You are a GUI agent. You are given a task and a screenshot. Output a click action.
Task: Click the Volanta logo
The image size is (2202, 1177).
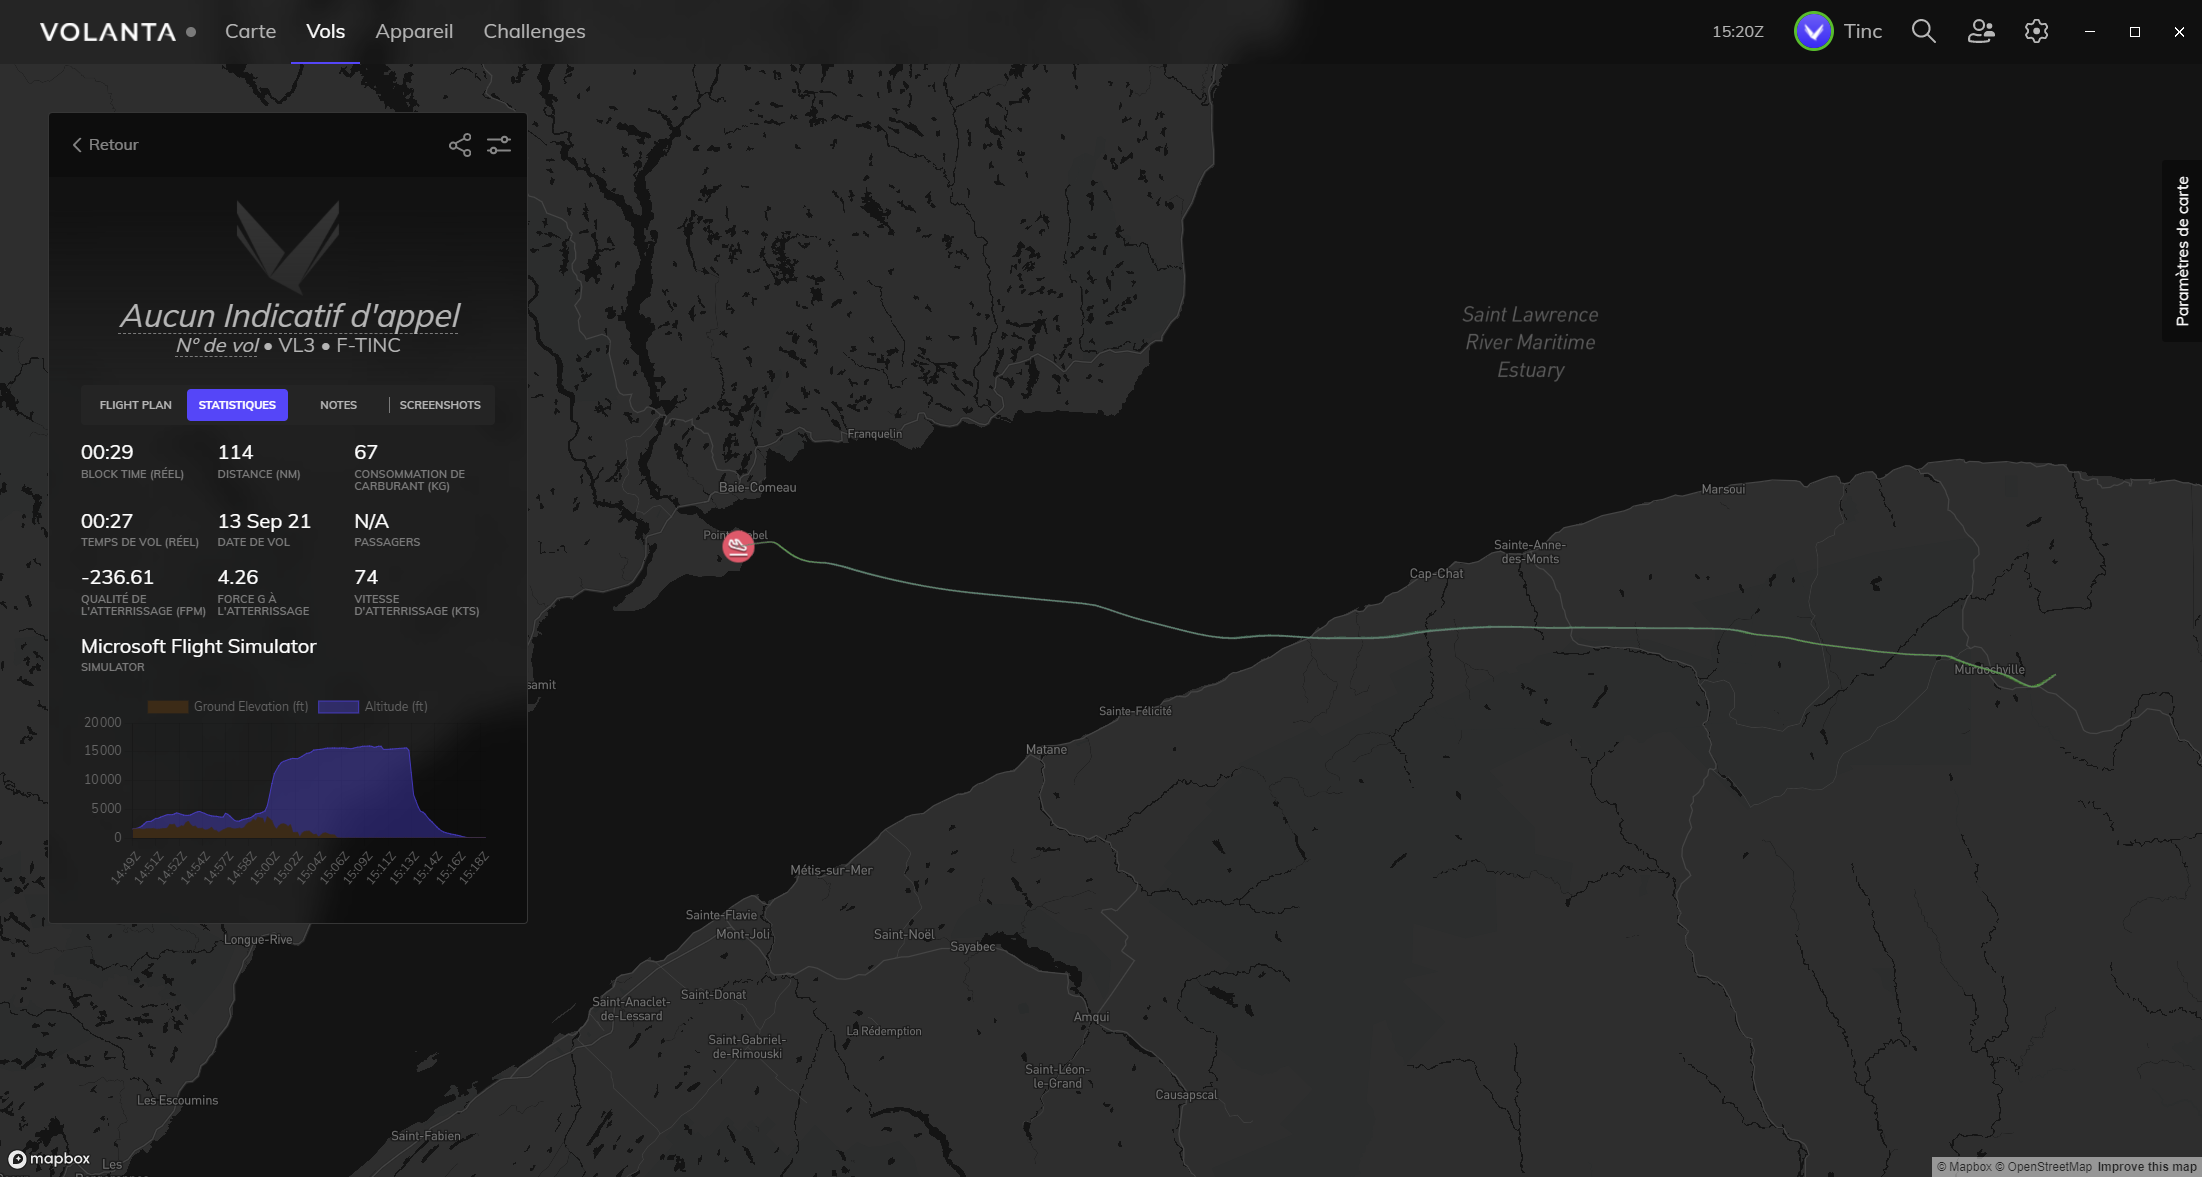click(x=108, y=32)
